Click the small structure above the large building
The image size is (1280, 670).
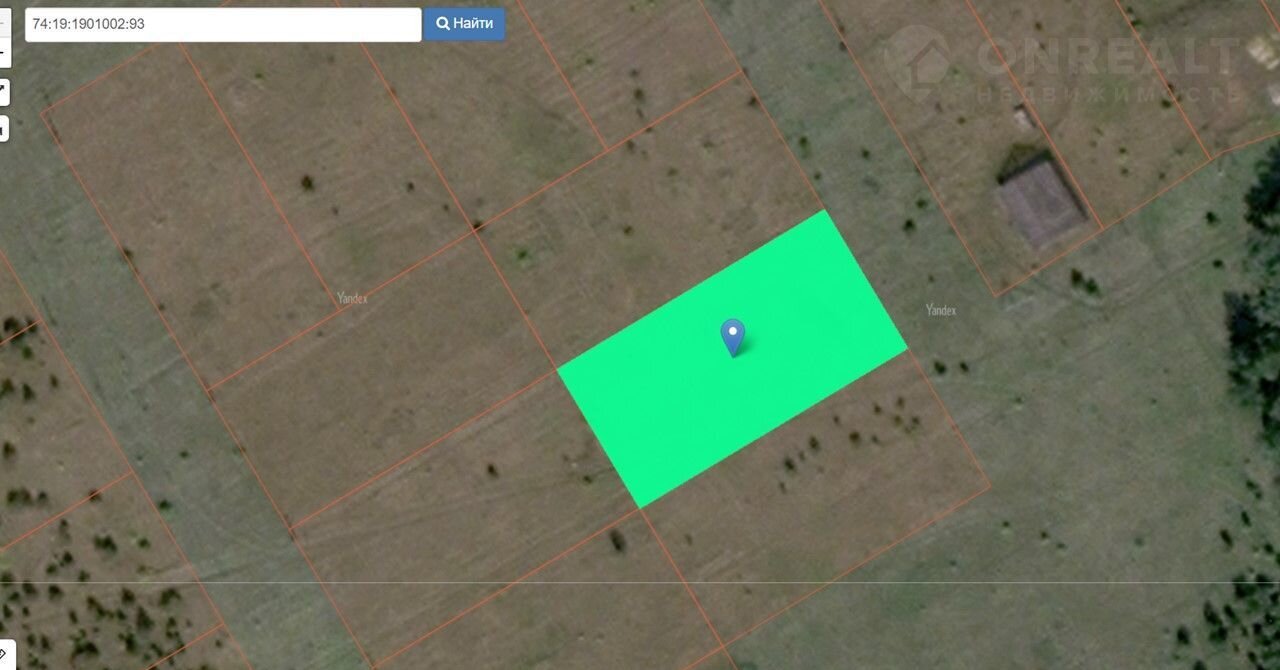1023,118
